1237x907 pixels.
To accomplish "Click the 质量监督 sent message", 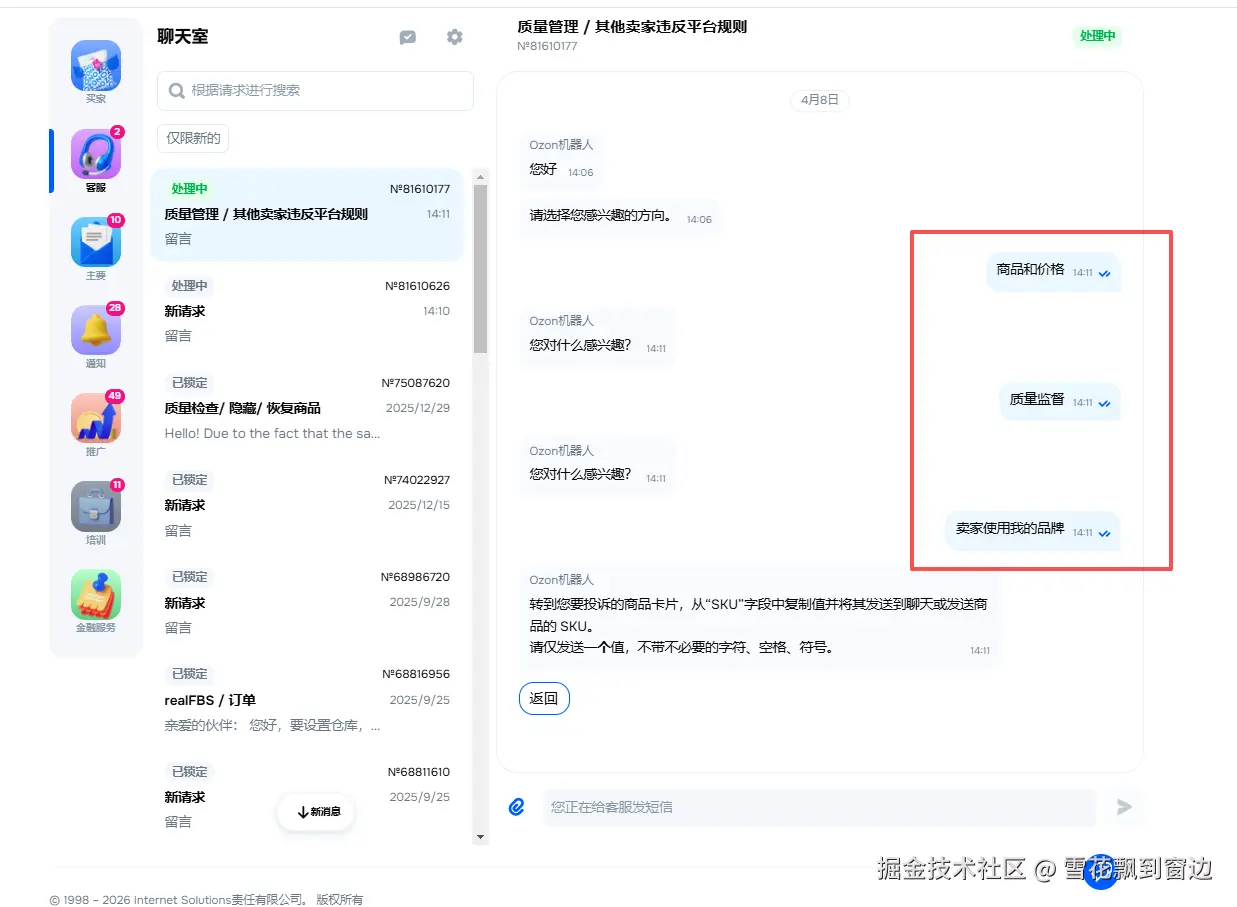I will pyautogui.click(x=1060, y=401).
